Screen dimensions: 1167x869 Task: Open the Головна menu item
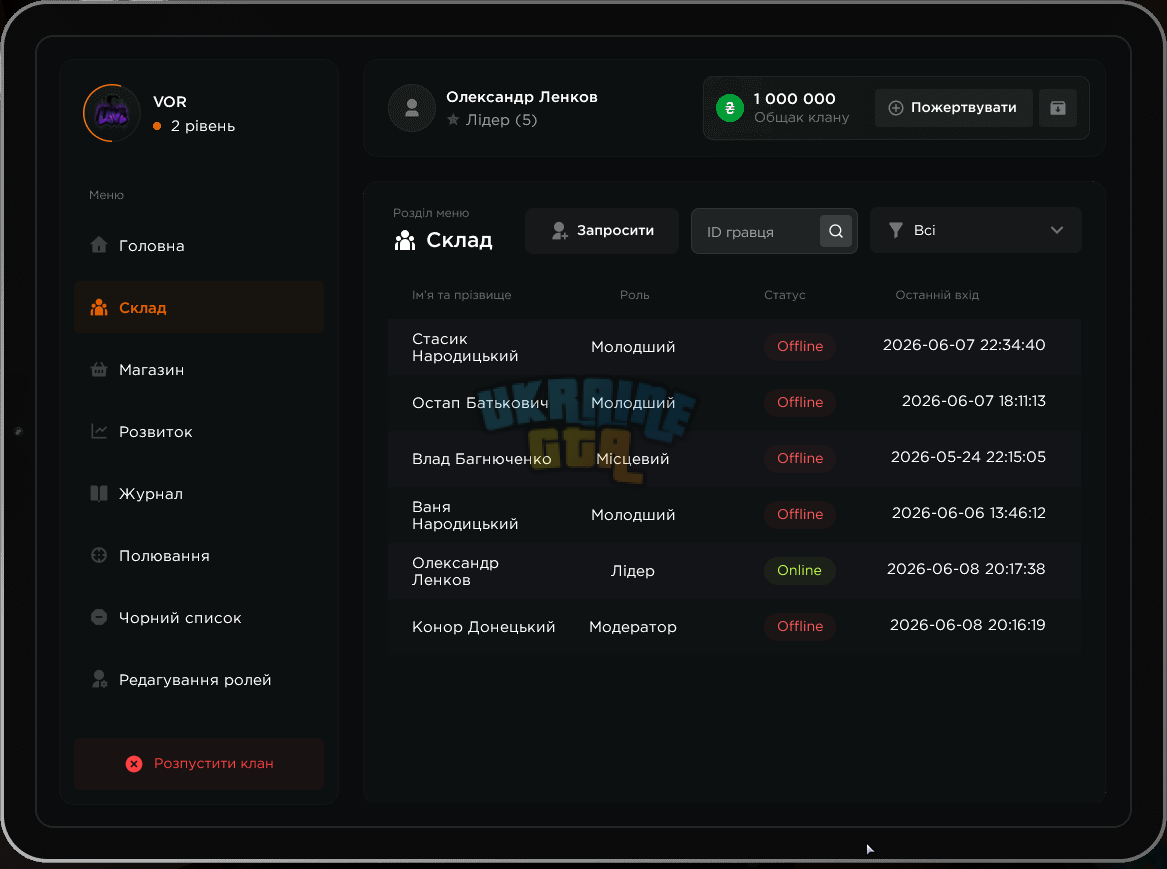pos(199,246)
